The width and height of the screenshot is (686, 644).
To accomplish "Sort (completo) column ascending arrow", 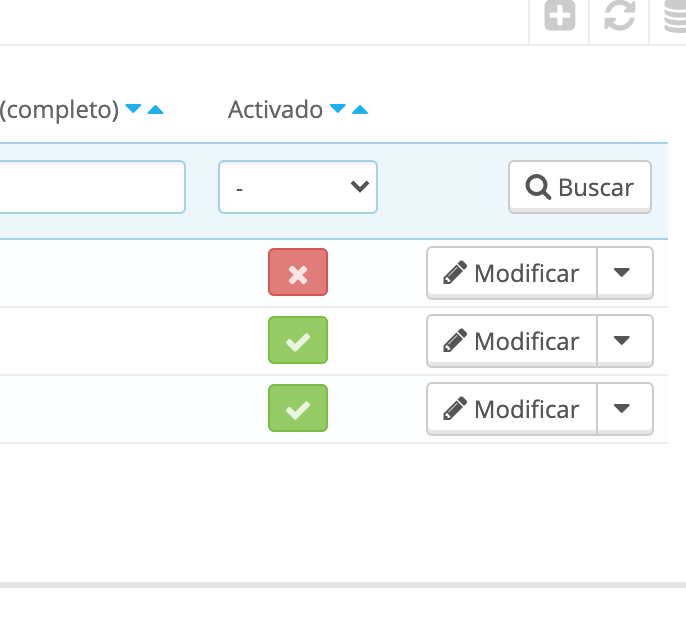I will (x=155, y=109).
